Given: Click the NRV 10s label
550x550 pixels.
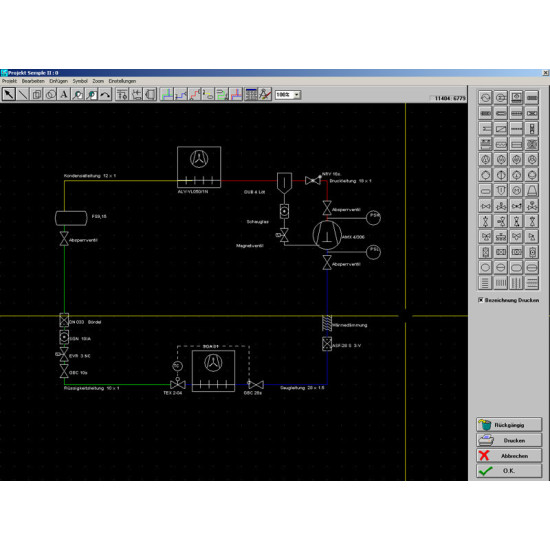Looking at the screenshot, I should coord(331,174).
